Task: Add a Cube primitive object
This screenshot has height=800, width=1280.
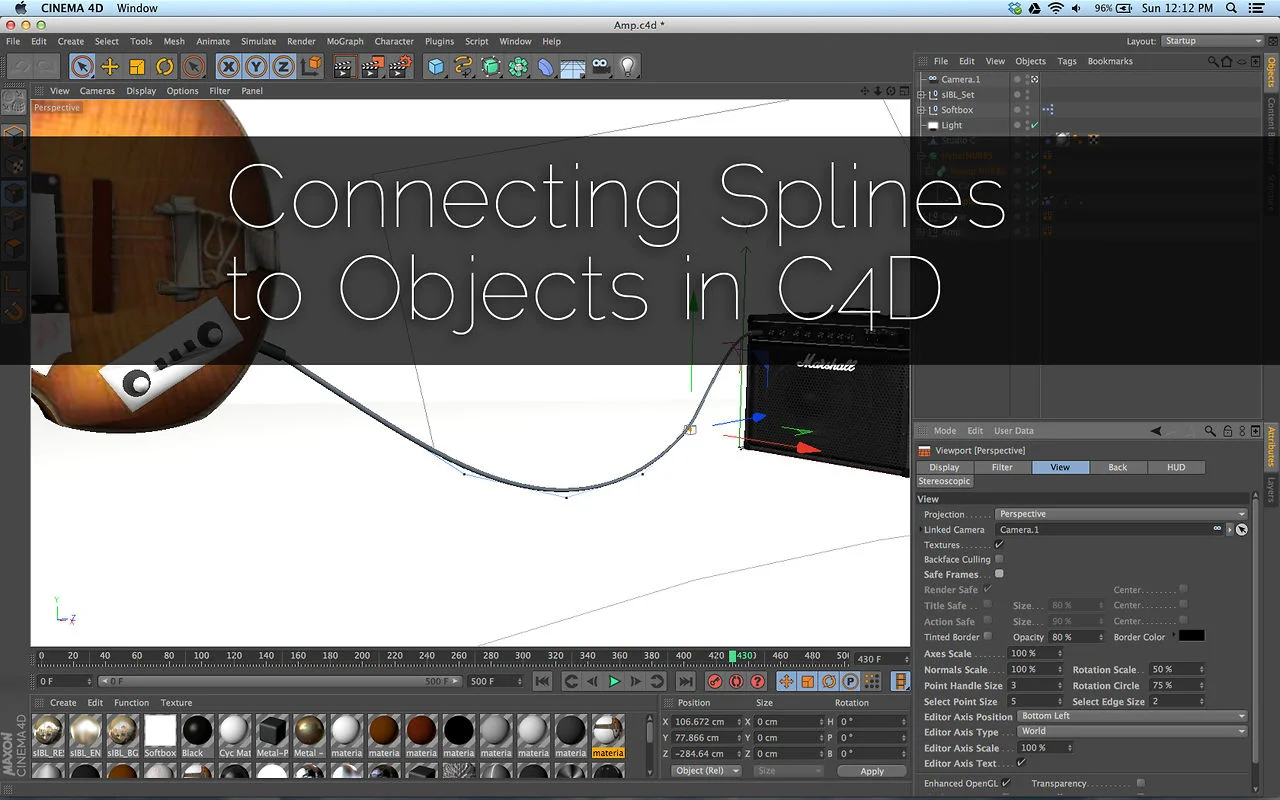Action: 436,67
